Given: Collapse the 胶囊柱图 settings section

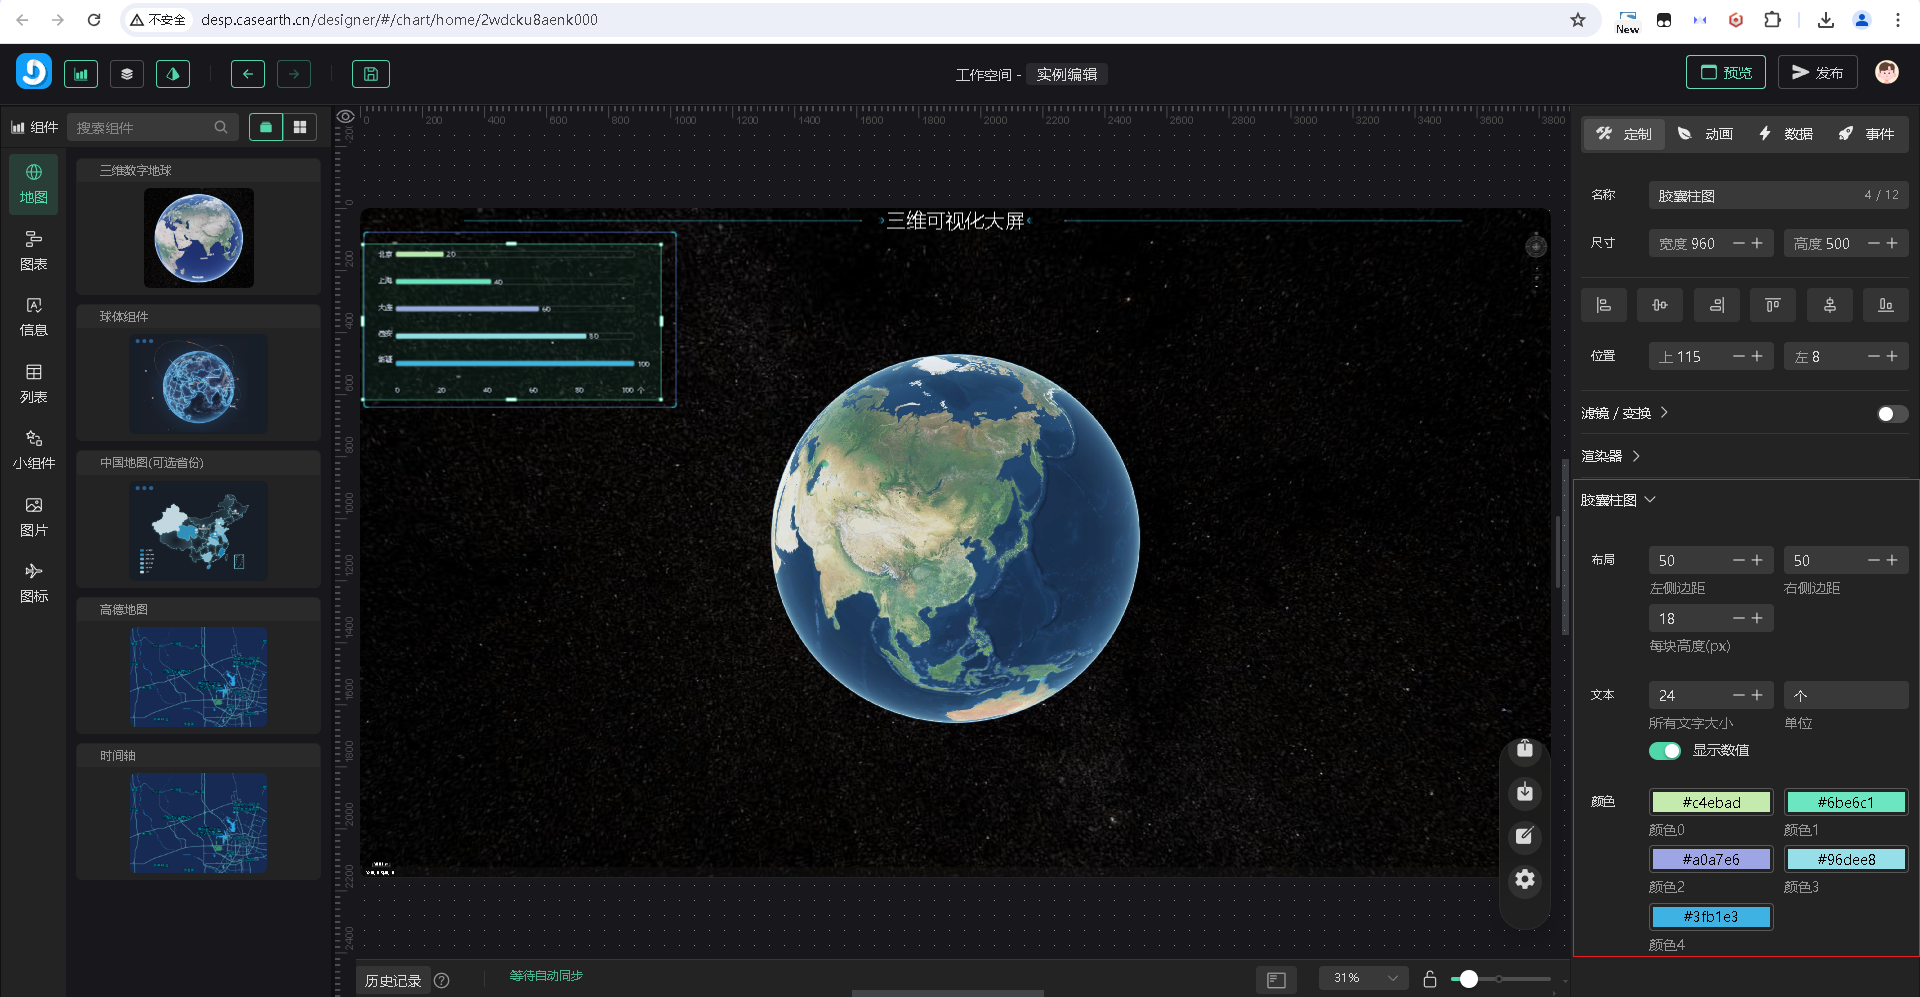Looking at the screenshot, I should pos(1618,500).
